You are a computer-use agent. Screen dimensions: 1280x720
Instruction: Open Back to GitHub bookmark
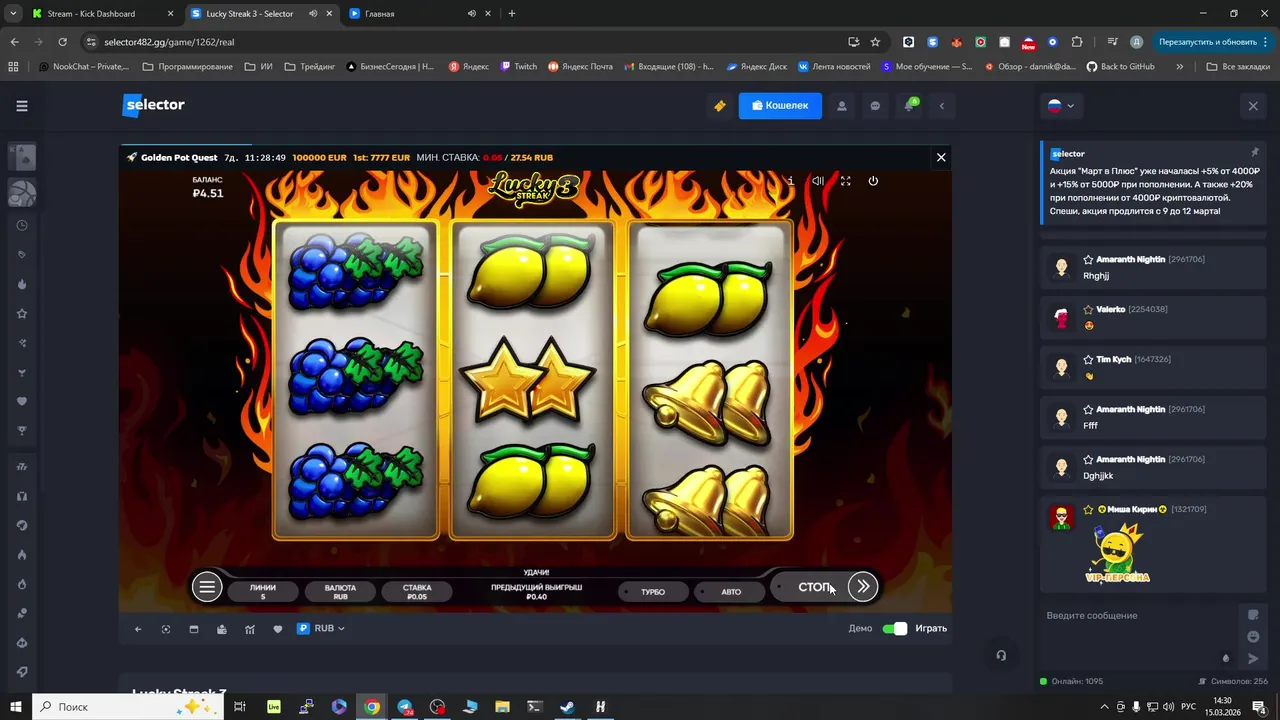click(1120, 67)
